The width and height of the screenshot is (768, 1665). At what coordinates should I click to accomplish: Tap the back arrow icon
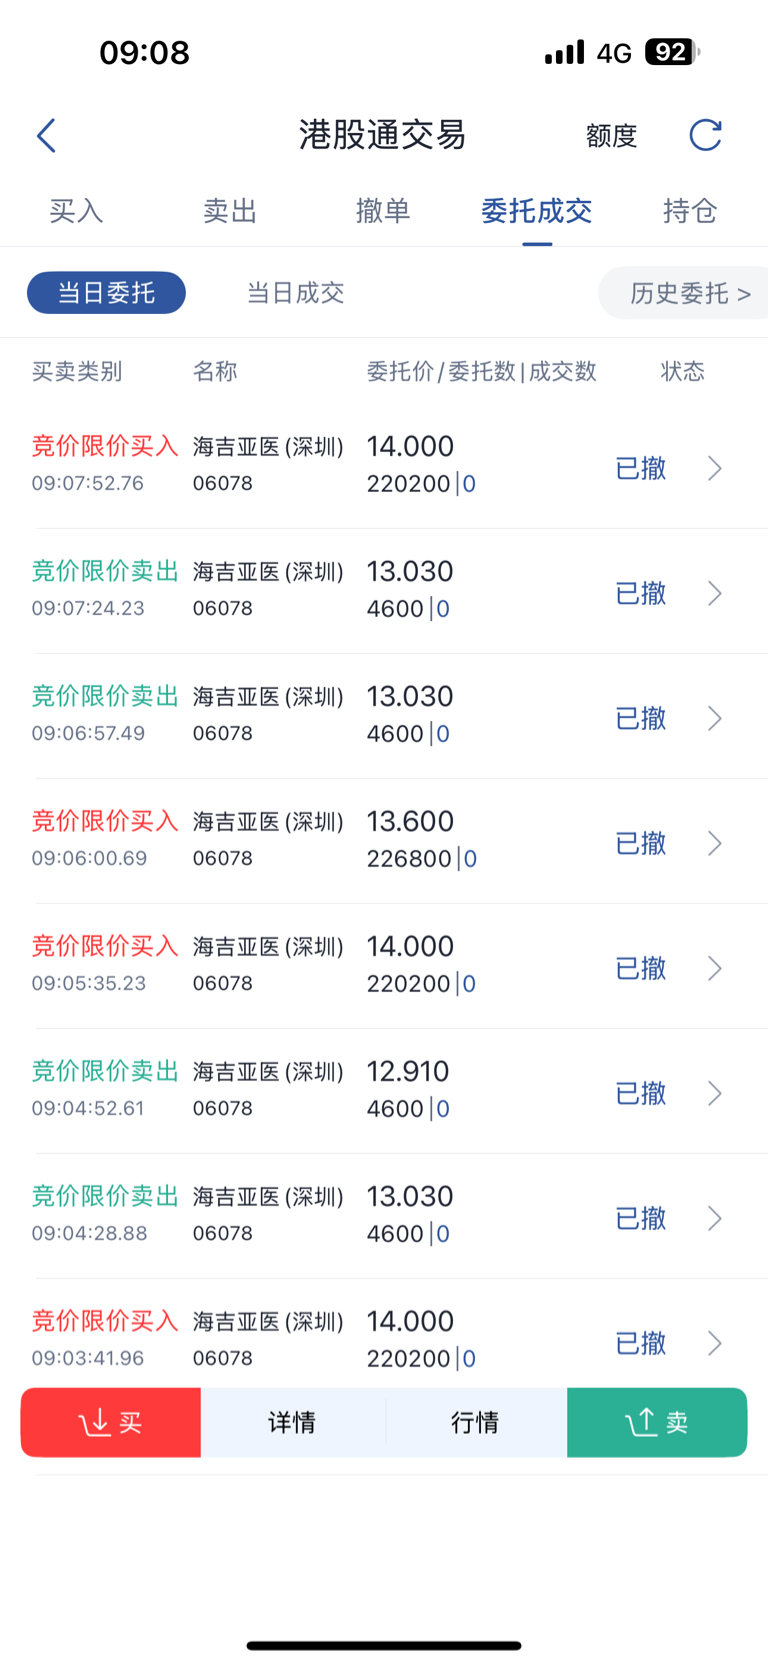[x=46, y=136]
